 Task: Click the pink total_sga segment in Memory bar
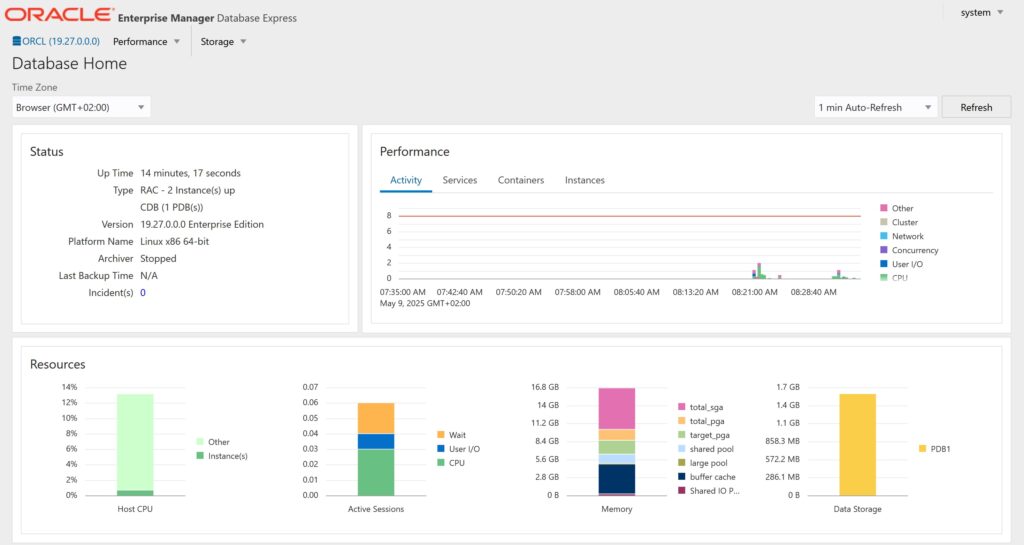click(x=616, y=409)
